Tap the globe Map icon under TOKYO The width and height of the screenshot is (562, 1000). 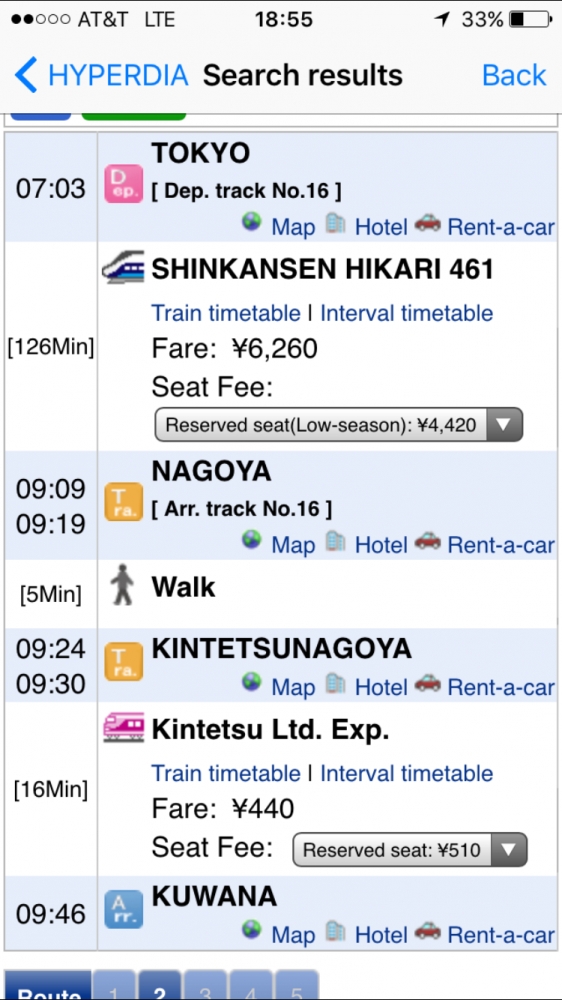(252, 222)
